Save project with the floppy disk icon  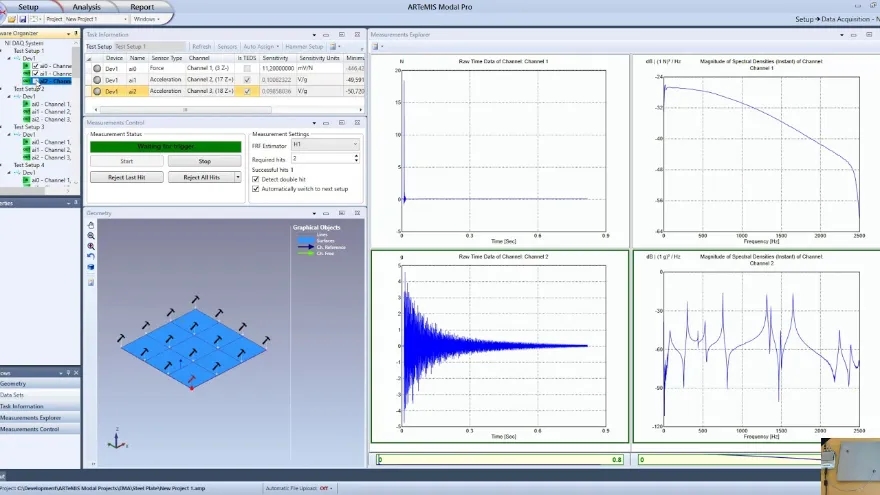click(x=23, y=19)
